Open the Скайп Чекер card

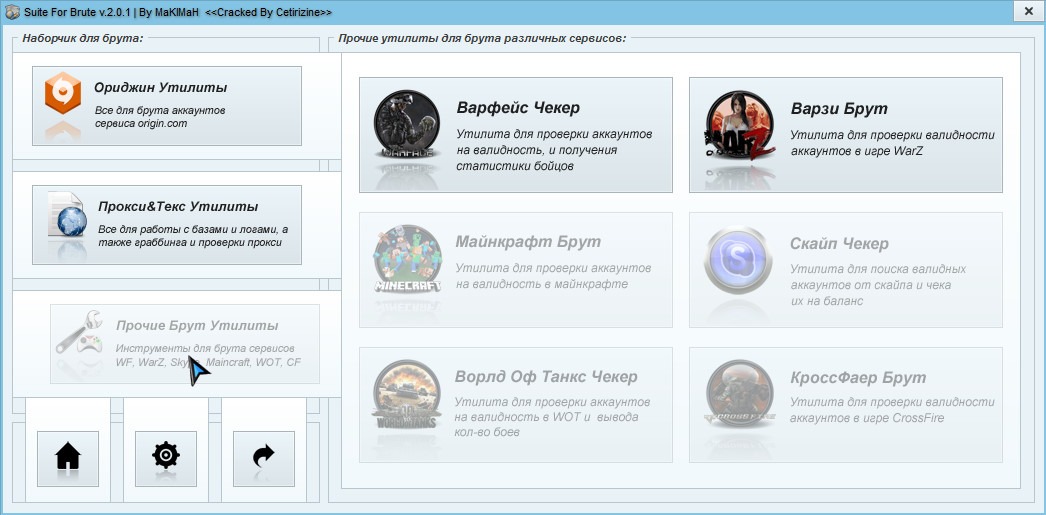pyautogui.click(x=845, y=270)
